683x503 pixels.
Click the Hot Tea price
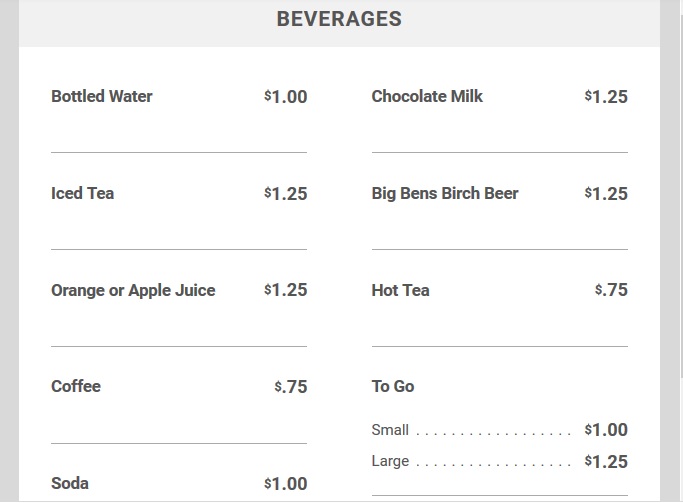coord(611,291)
